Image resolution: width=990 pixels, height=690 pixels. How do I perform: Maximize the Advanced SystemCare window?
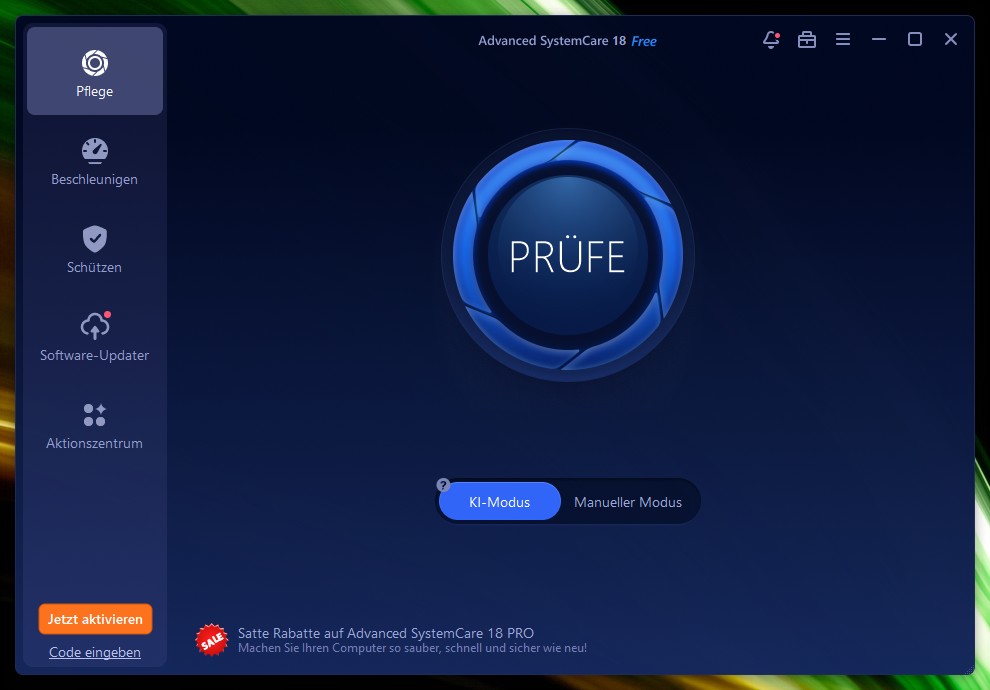[915, 39]
